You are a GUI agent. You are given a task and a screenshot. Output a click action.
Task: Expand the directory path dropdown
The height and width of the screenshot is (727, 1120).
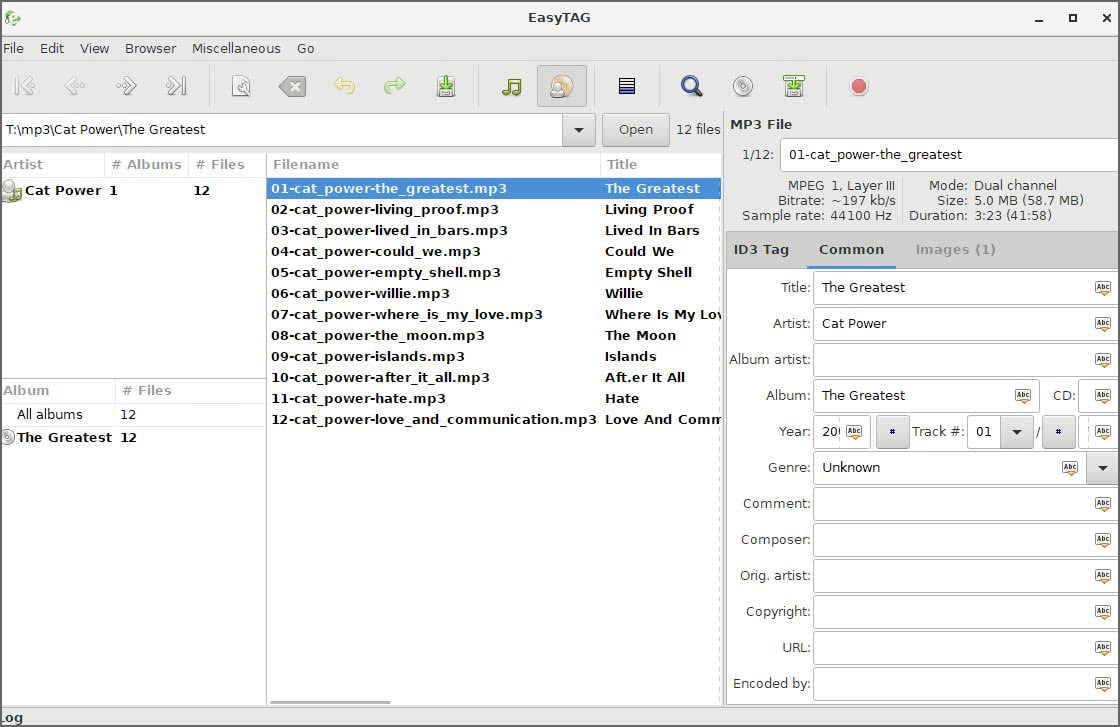click(578, 130)
